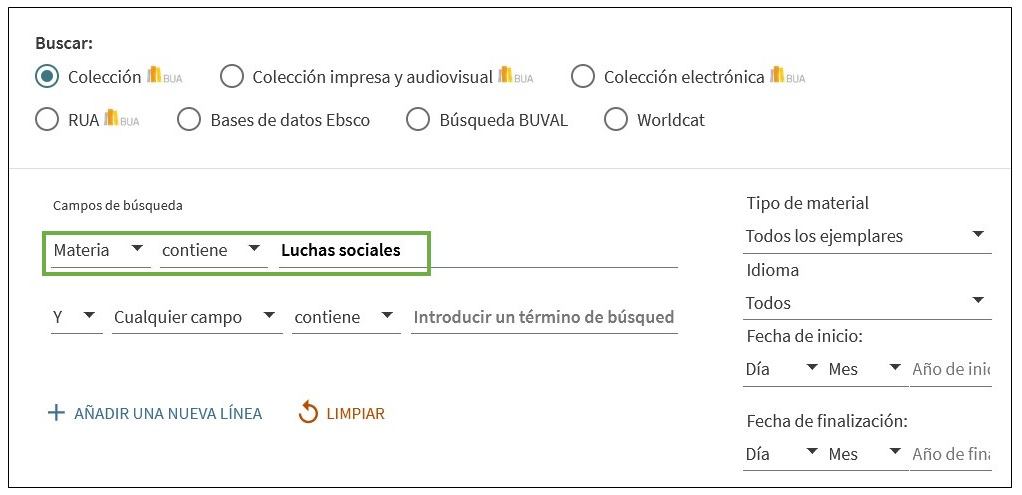The height and width of the screenshot is (495, 1022).
Task: Click the BUA books icon beside Colección
Action: pyautogui.click(x=165, y=76)
